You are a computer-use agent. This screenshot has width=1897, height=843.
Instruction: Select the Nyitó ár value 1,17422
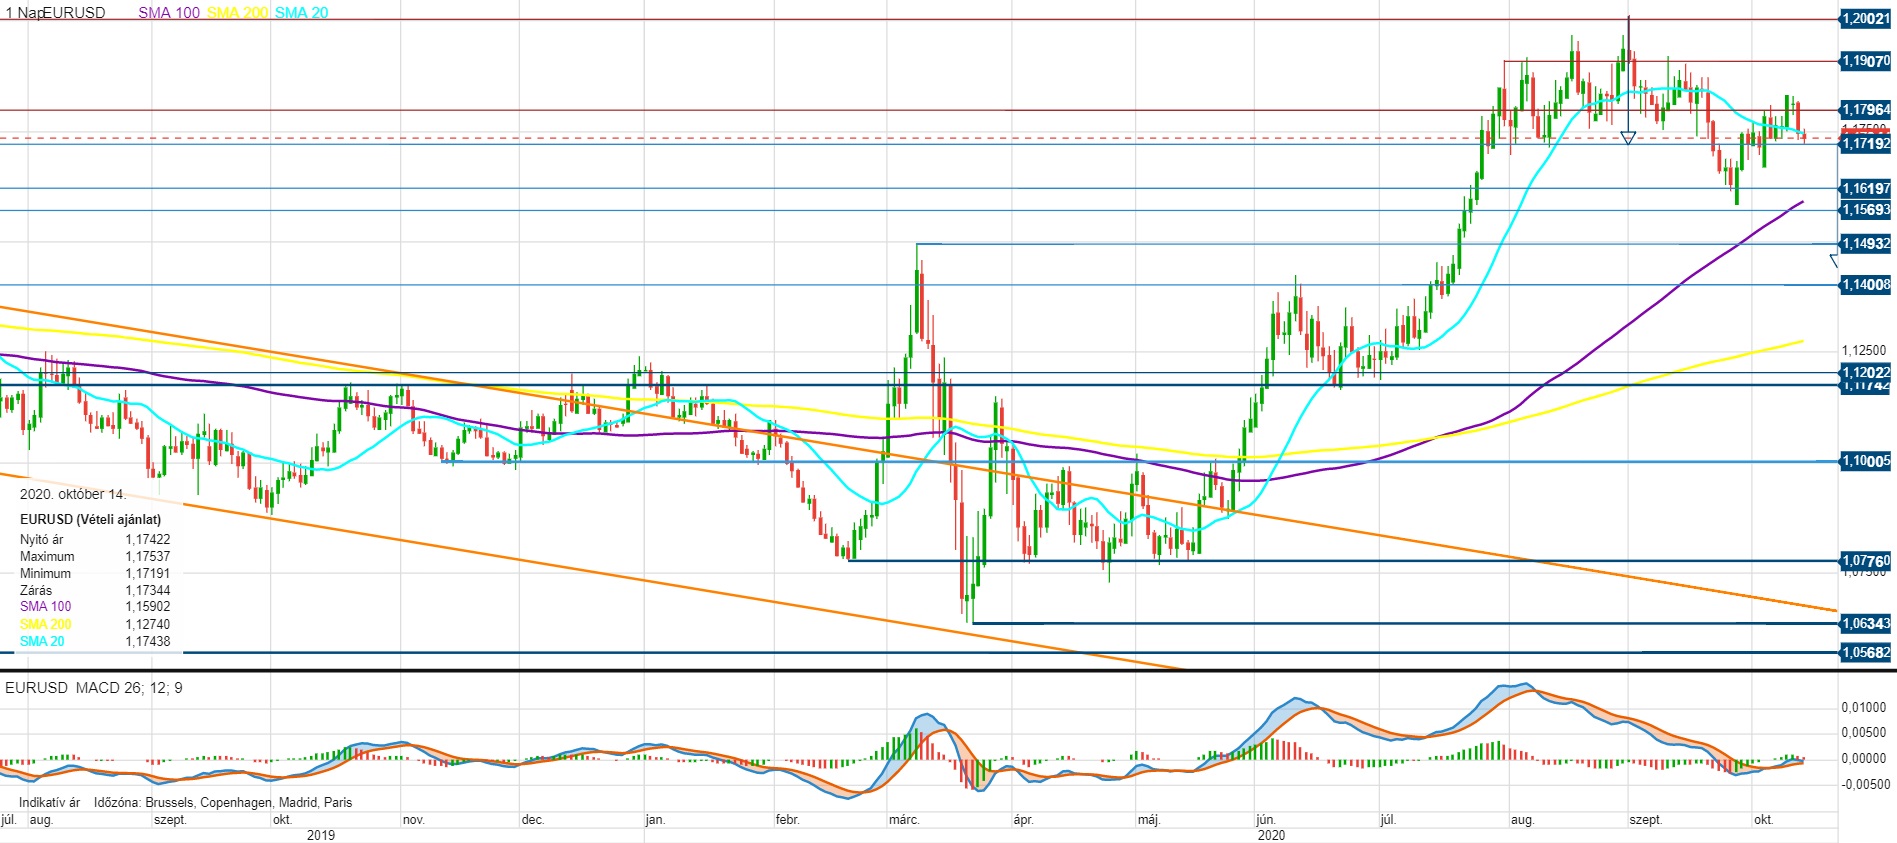[x=148, y=540]
